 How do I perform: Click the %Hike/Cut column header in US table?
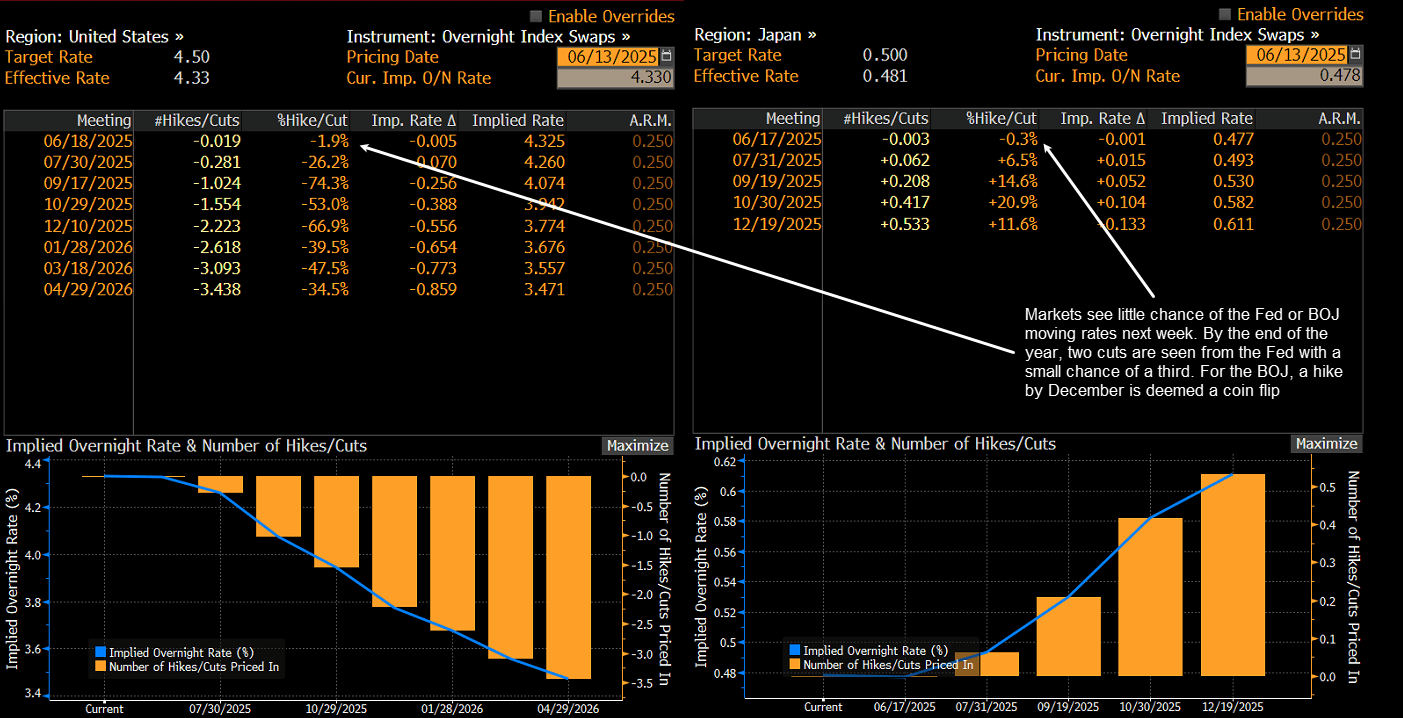coord(312,120)
